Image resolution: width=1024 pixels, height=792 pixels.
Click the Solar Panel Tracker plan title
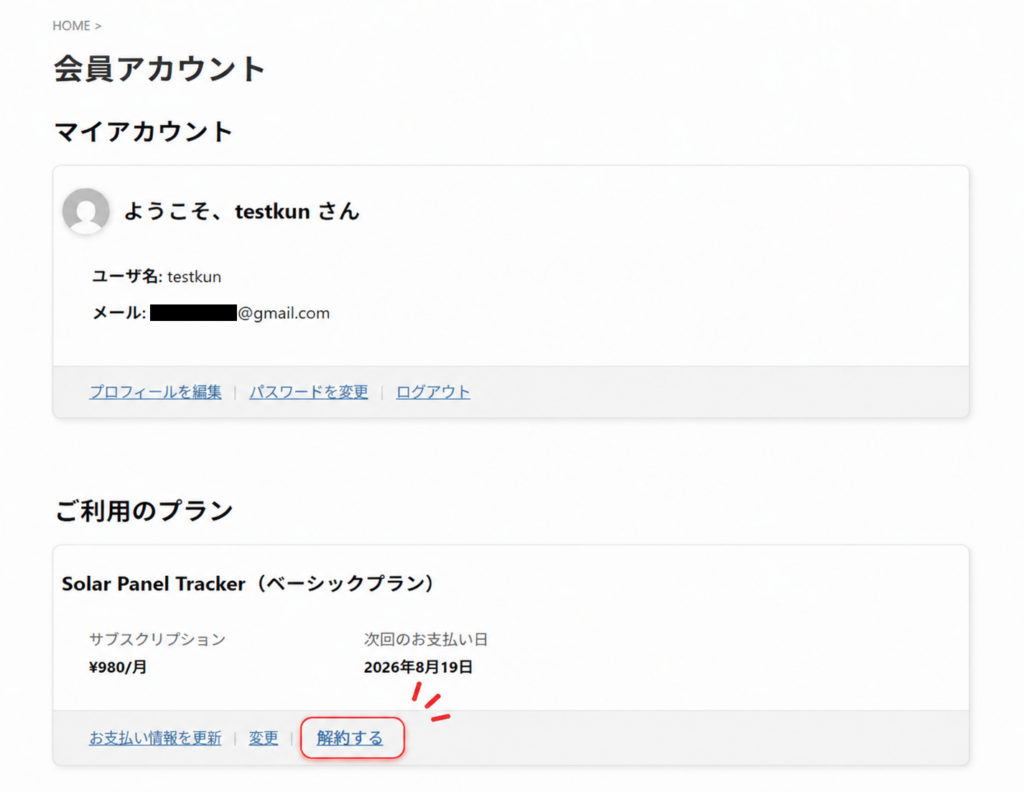(248, 583)
